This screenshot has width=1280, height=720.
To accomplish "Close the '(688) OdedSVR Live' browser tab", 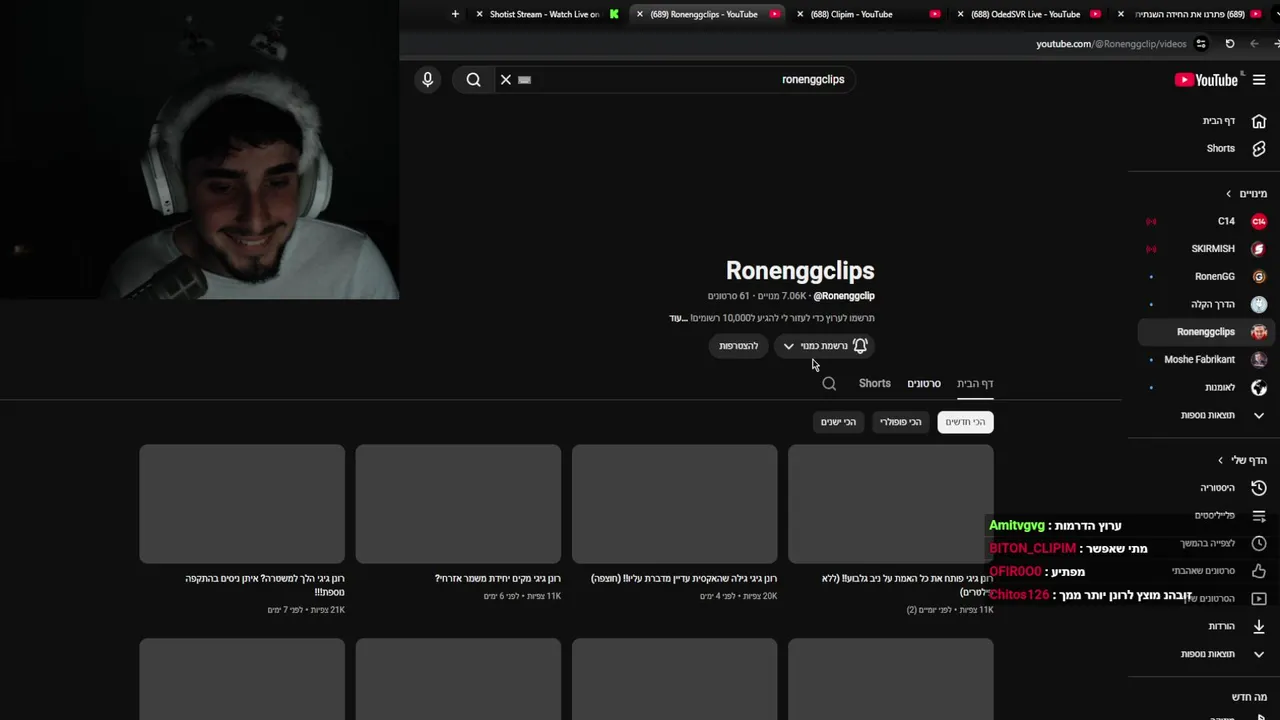I will [960, 14].
